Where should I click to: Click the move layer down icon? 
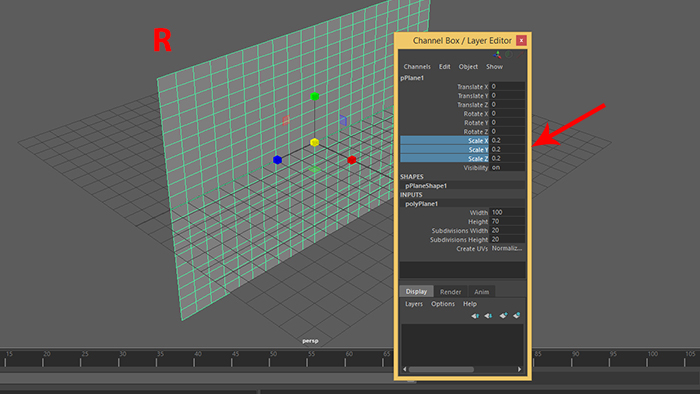coord(488,315)
